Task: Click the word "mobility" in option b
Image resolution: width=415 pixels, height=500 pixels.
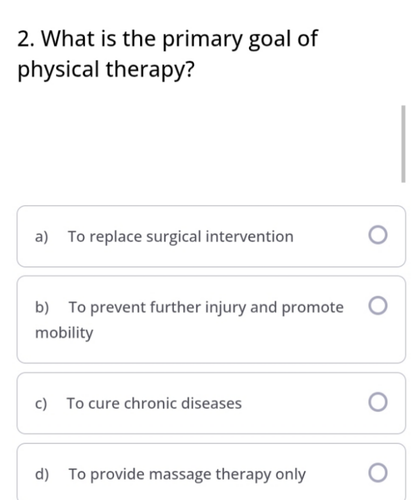Action: coord(64,333)
